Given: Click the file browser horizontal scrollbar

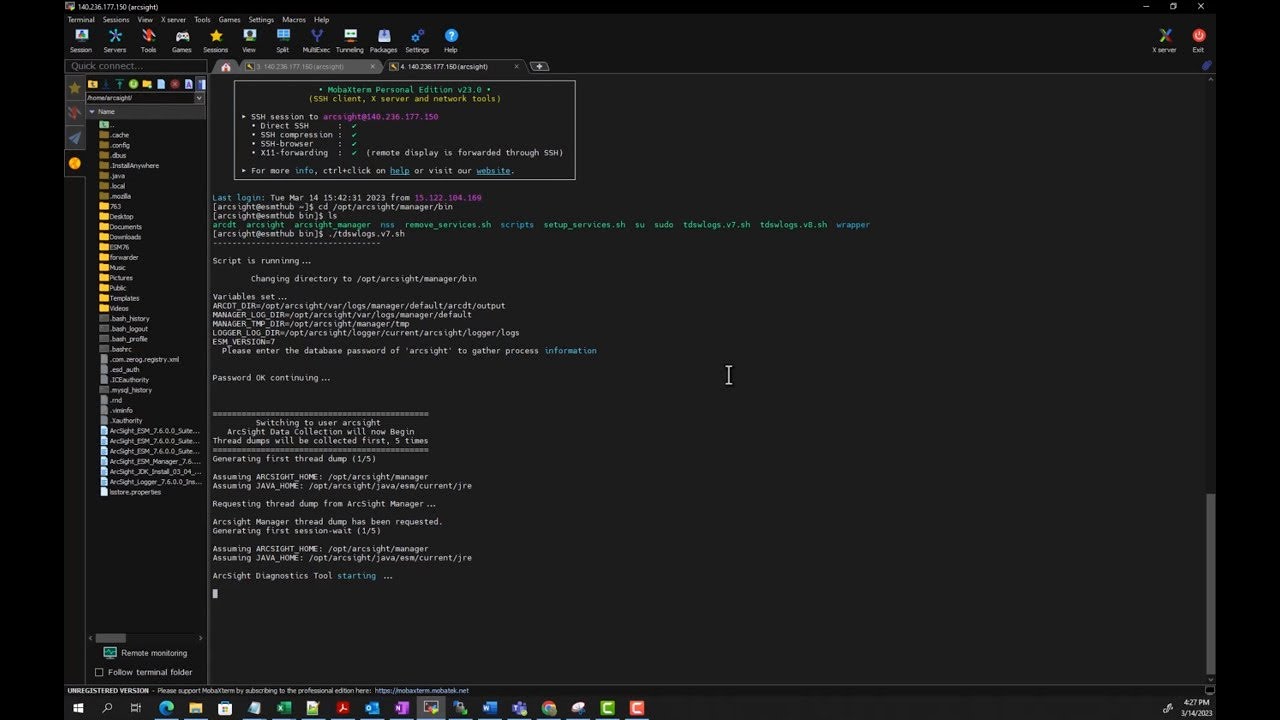Looking at the screenshot, I should tap(110, 638).
